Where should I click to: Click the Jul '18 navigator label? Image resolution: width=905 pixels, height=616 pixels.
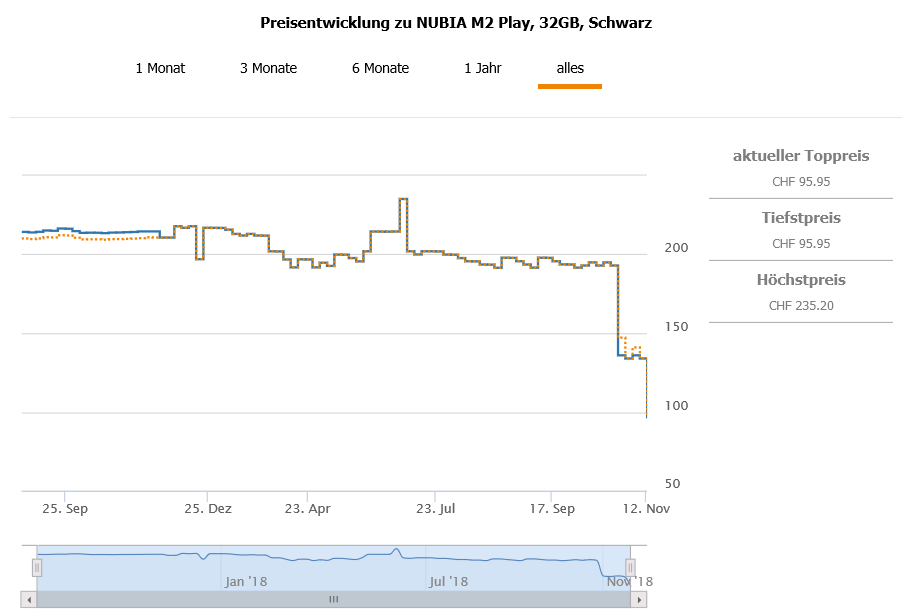(448, 581)
